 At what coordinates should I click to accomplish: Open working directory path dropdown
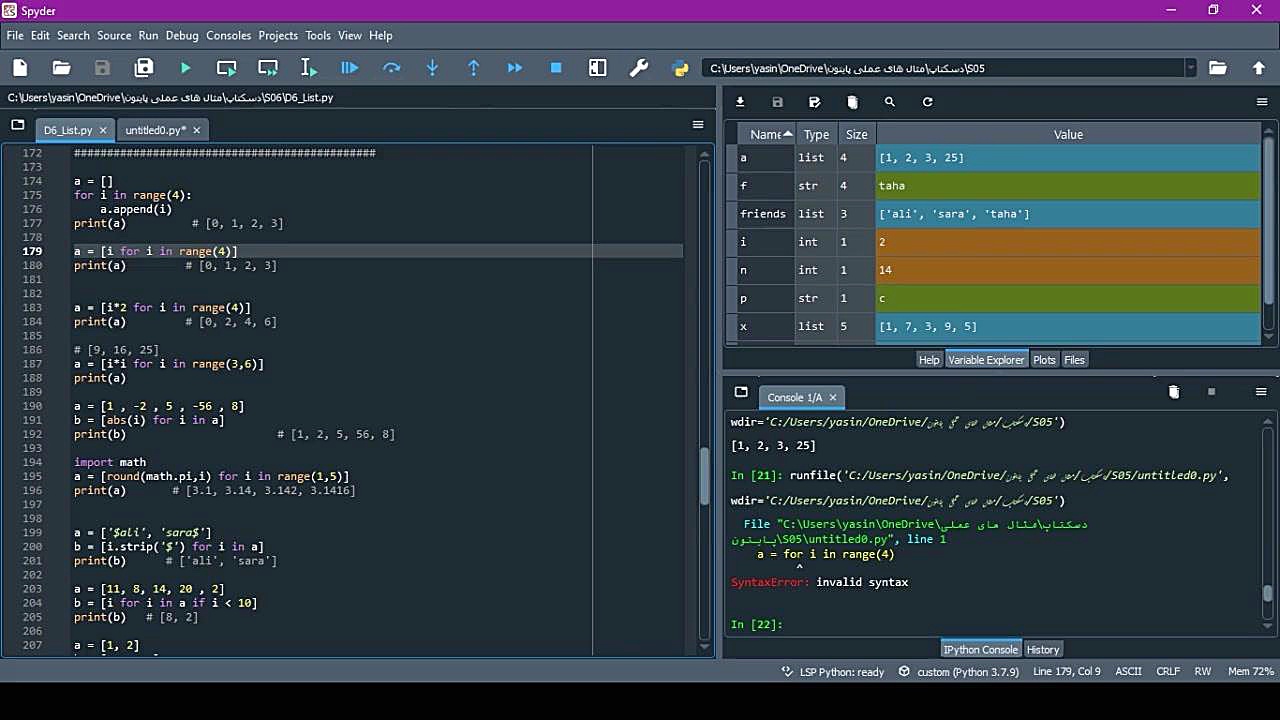tap(1190, 68)
